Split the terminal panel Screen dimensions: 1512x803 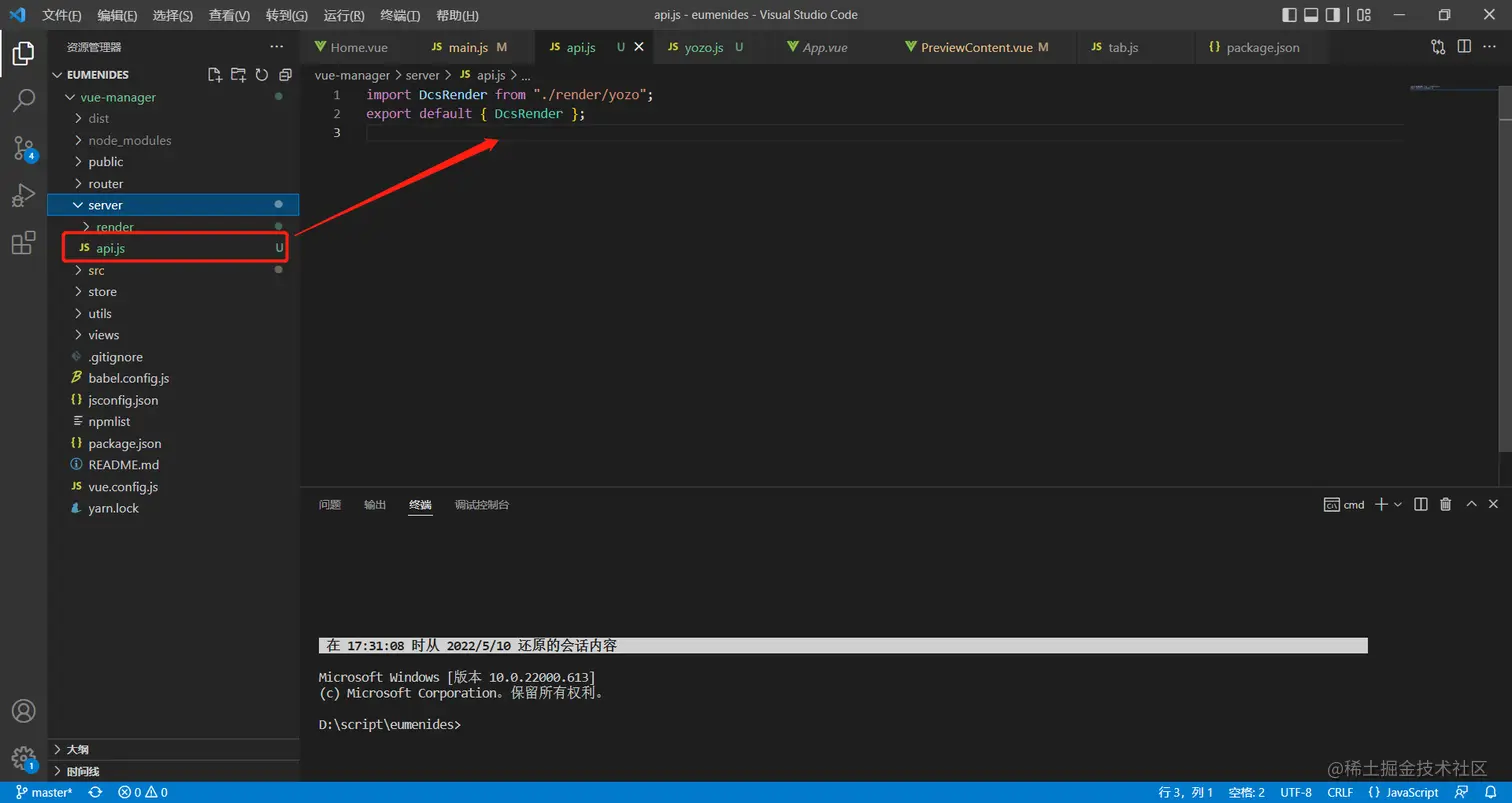click(1421, 505)
